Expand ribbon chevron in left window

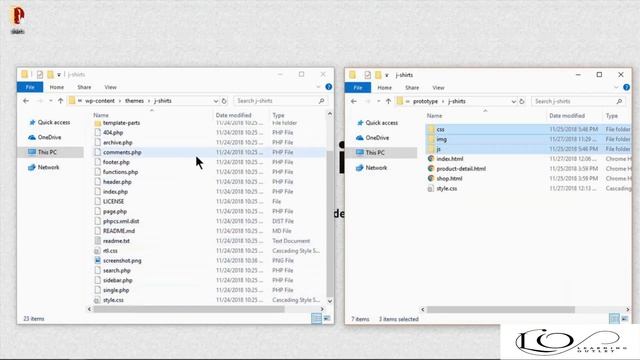point(318,87)
